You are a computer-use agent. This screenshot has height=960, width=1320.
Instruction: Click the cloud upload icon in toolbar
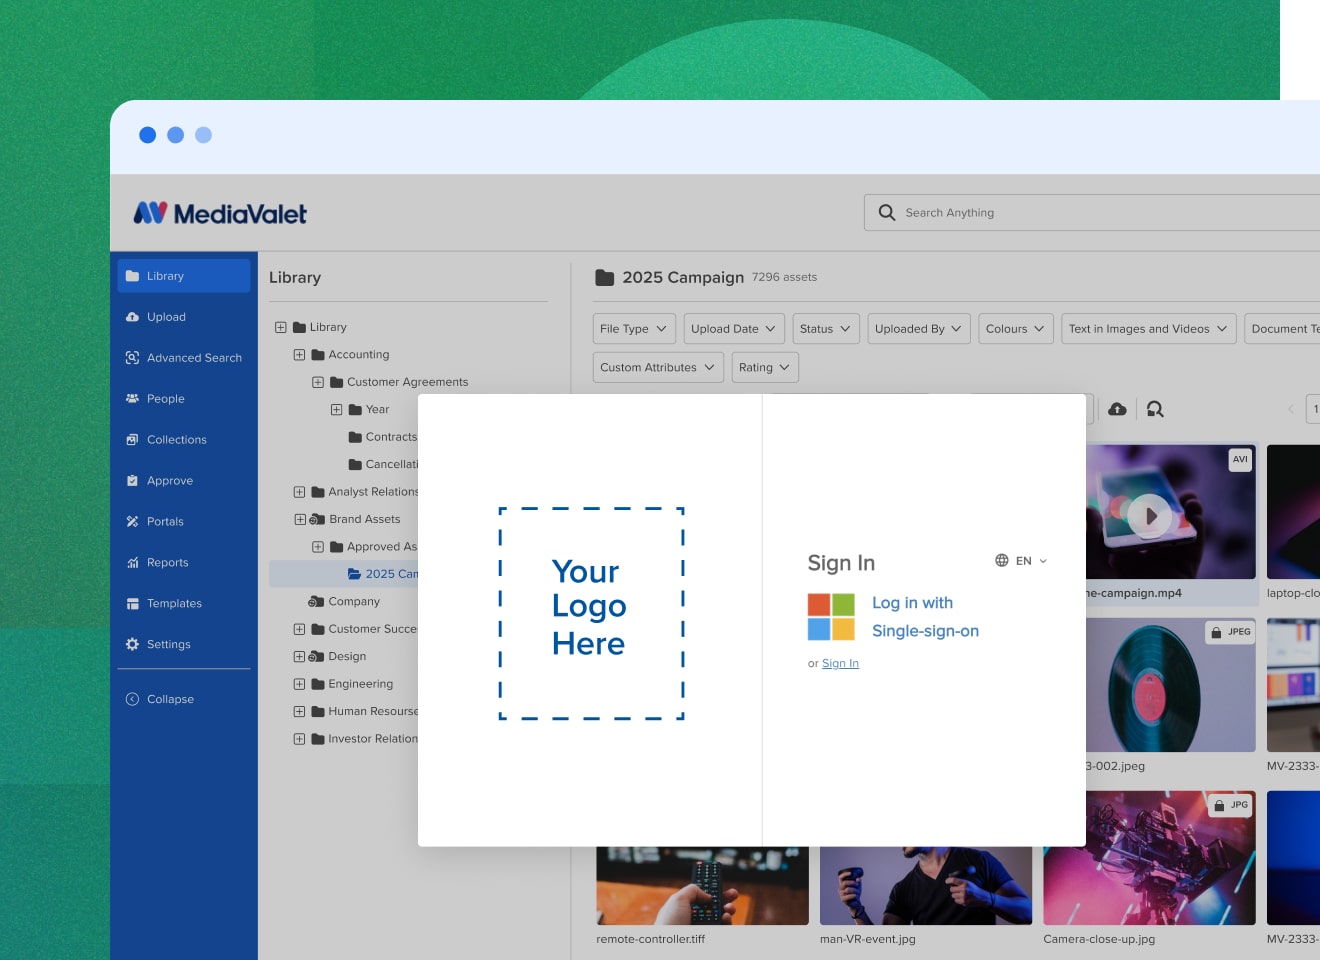(1118, 409)
